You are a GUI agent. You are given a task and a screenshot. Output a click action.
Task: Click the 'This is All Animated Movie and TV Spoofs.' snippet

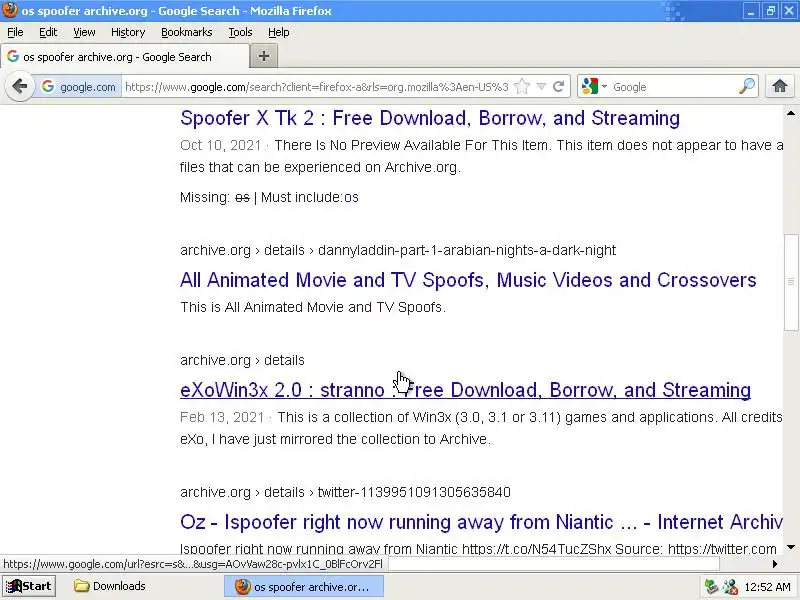pyautogui.click(x=313, y=307)
